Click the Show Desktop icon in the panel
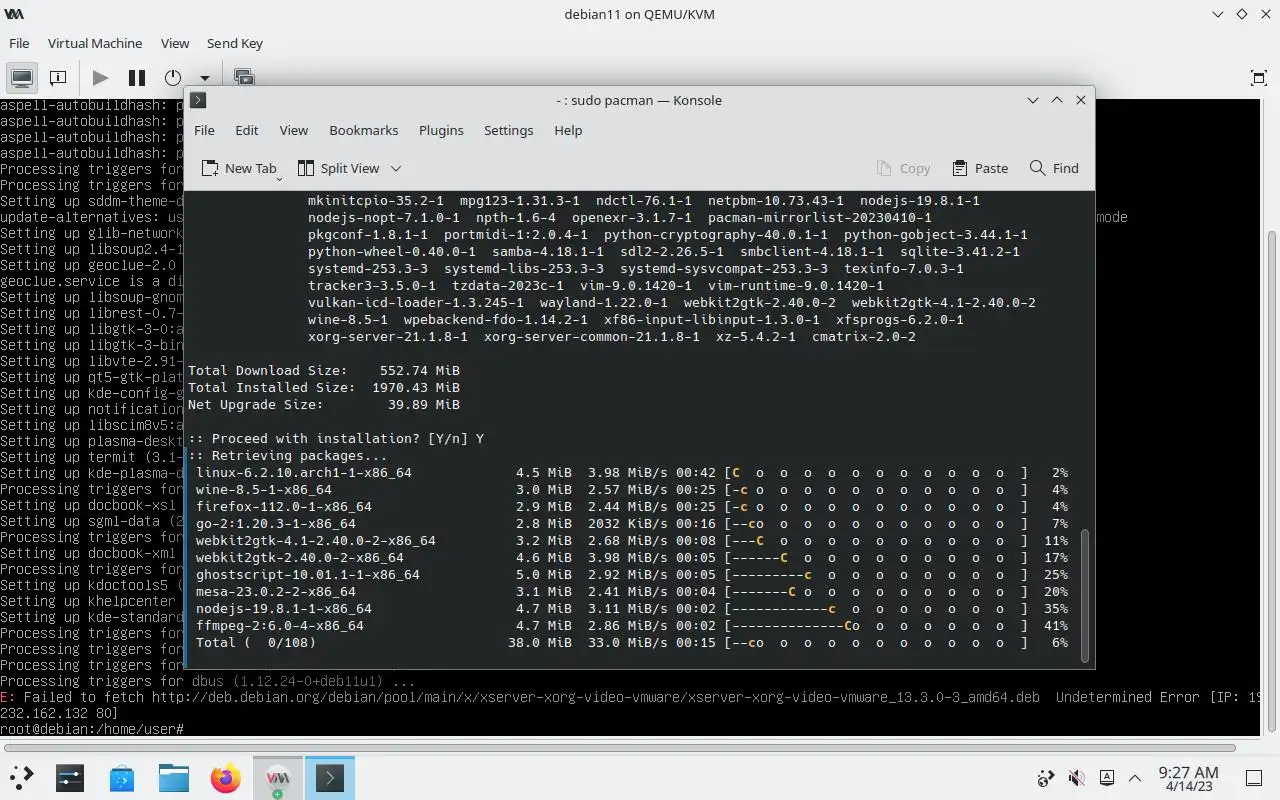Image resolution: width=1280 pixels, height=800 pixels. coord(1254,778)
